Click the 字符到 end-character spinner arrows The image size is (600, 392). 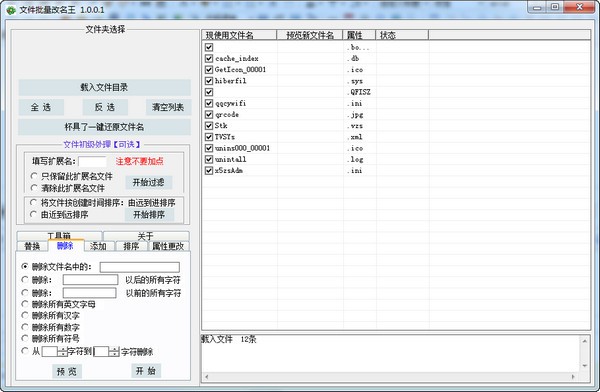point(114,352)
